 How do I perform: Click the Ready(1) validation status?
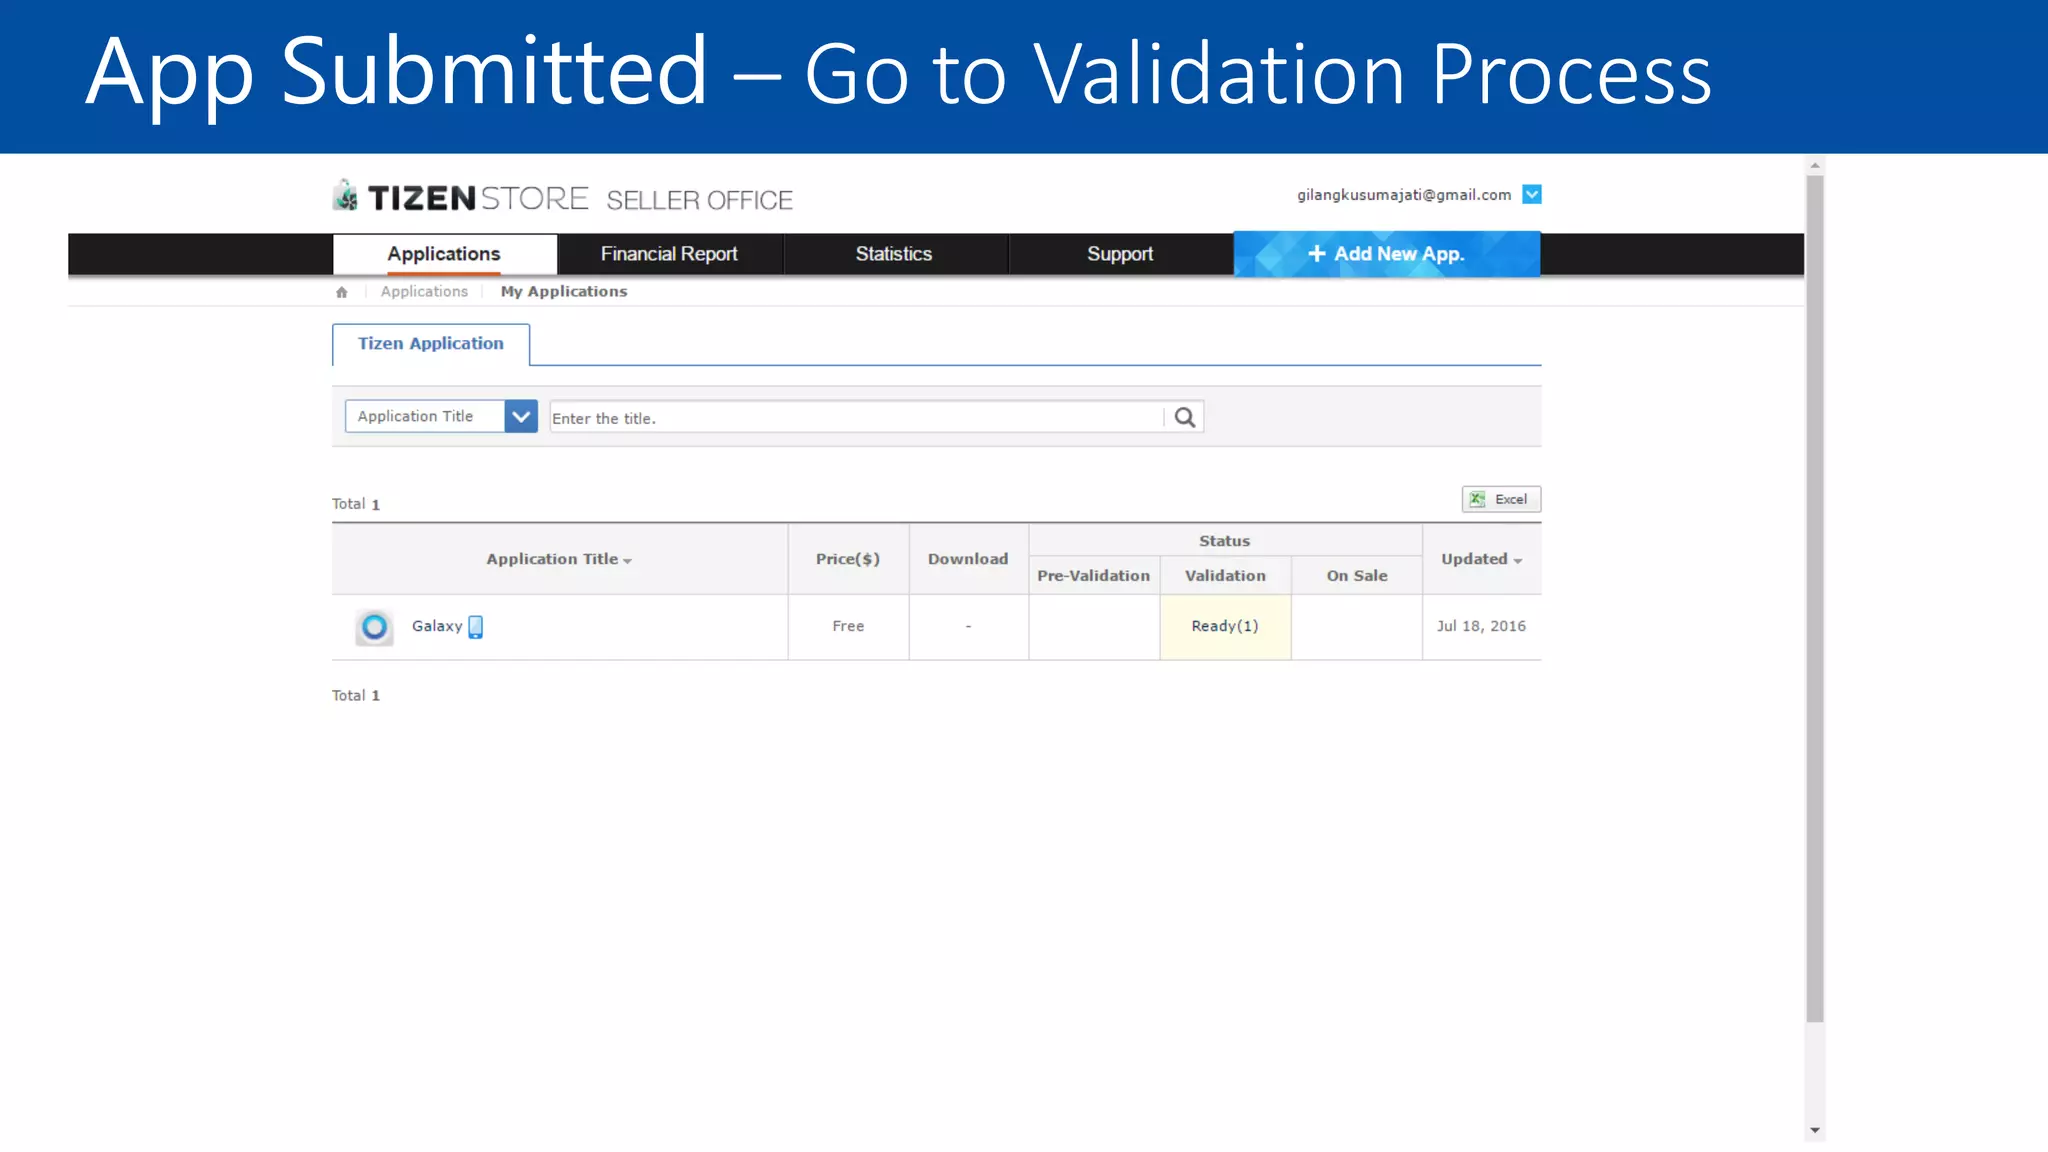pyautogui.click(x=1225, y=626)
